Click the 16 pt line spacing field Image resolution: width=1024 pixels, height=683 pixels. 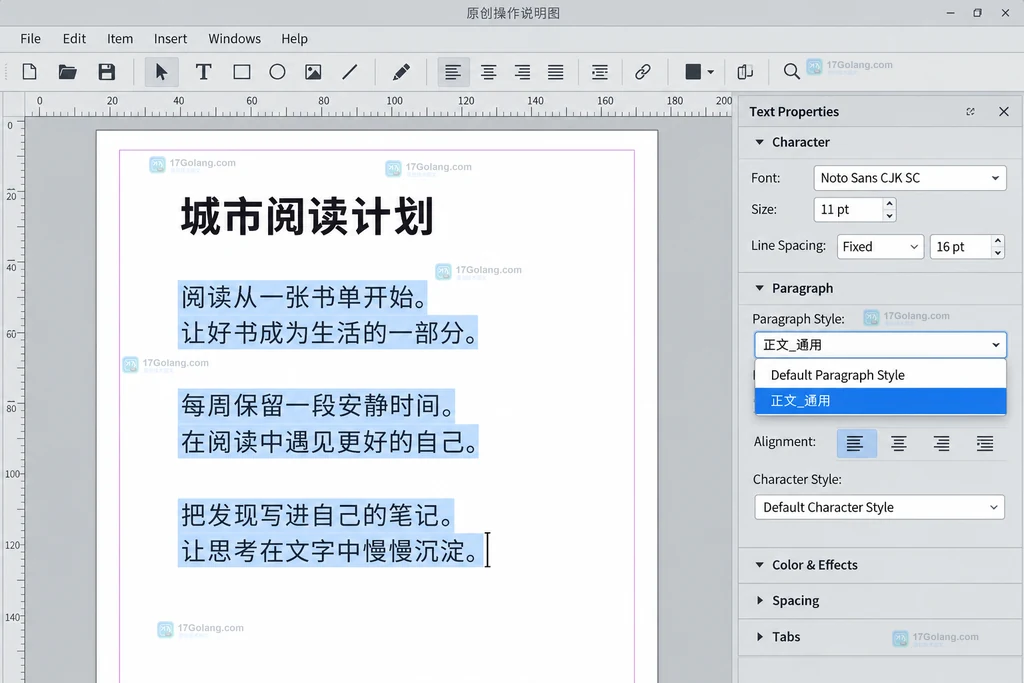[x=961, y=247]
